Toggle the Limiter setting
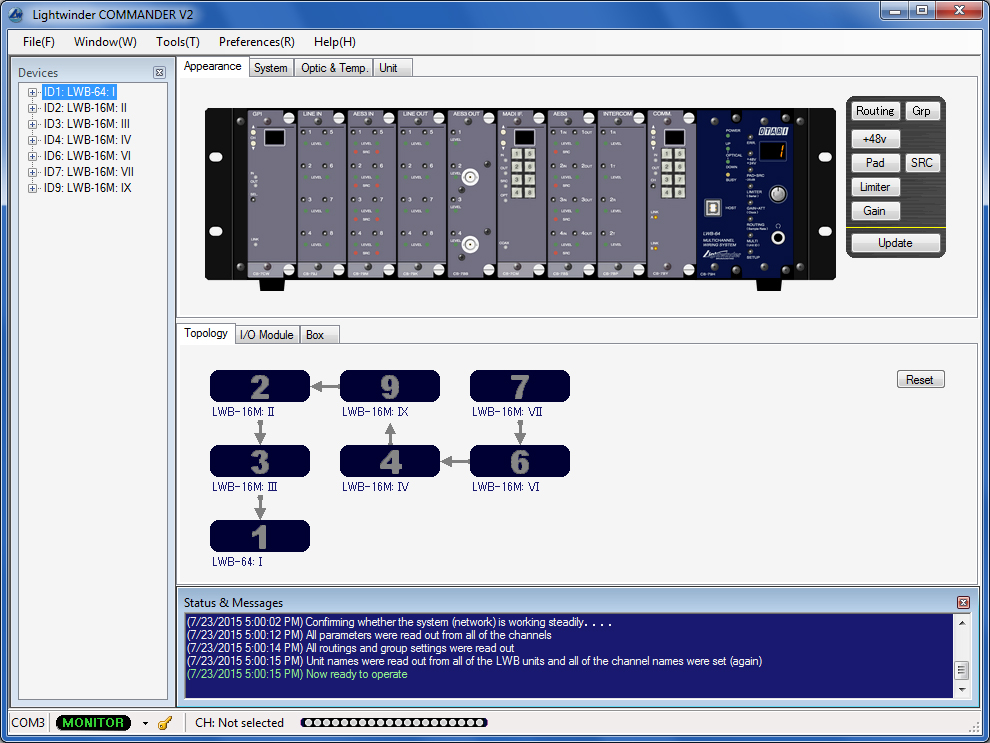Image resolution: width=990 pixels, height=743 pixels. pyautogui.click(x=874, y=187)
